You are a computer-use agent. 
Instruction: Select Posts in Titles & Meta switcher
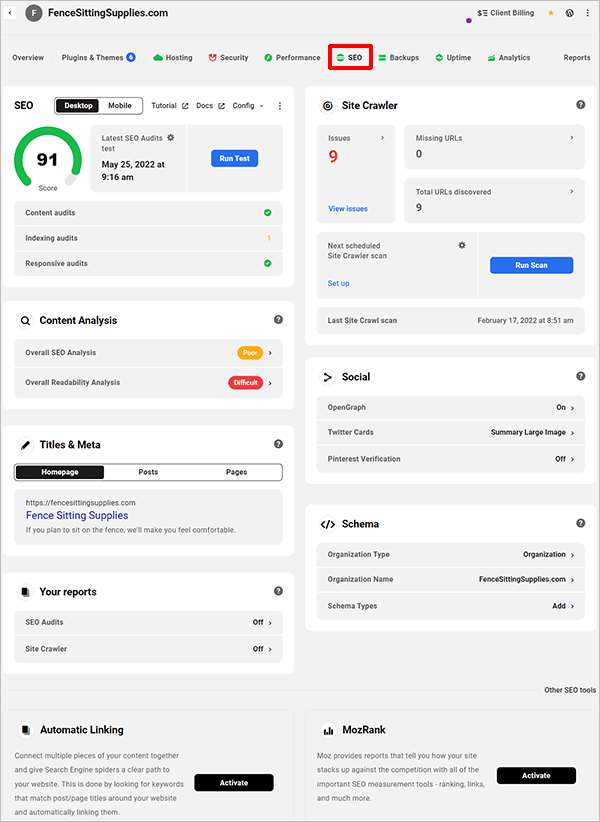click(148, 472)
